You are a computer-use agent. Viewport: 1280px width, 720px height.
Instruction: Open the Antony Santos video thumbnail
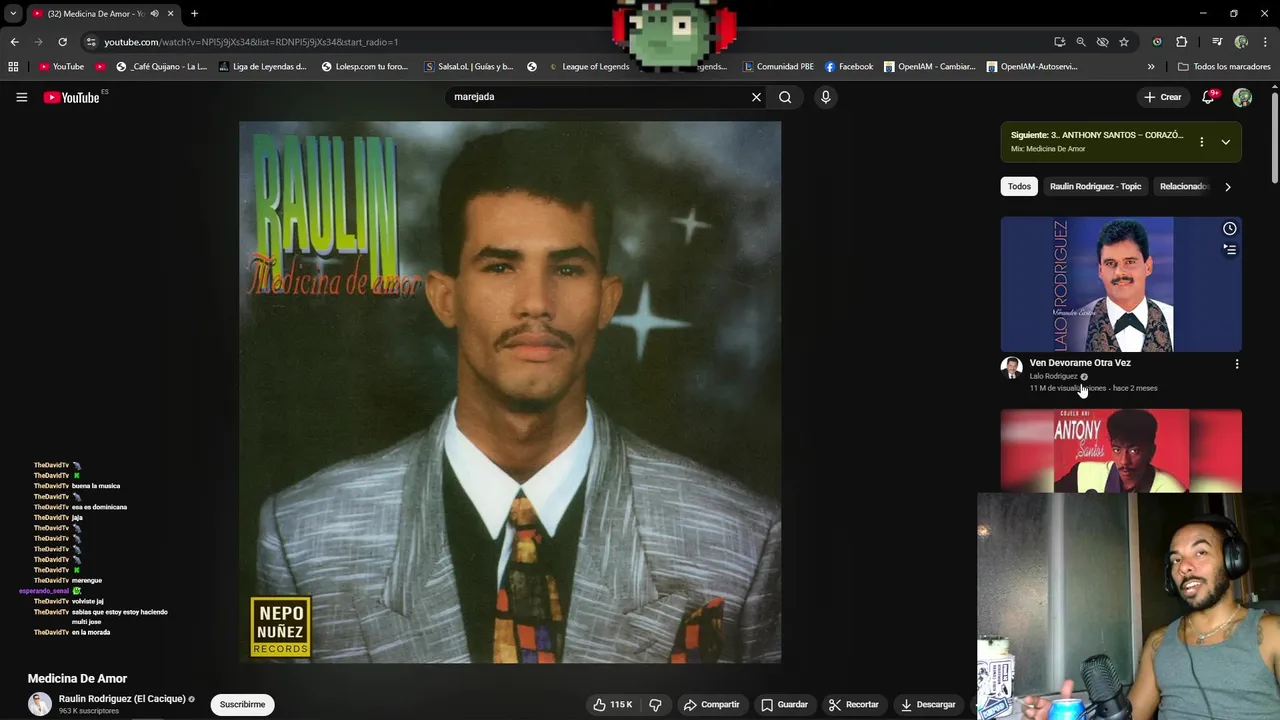coord(1121,451)
